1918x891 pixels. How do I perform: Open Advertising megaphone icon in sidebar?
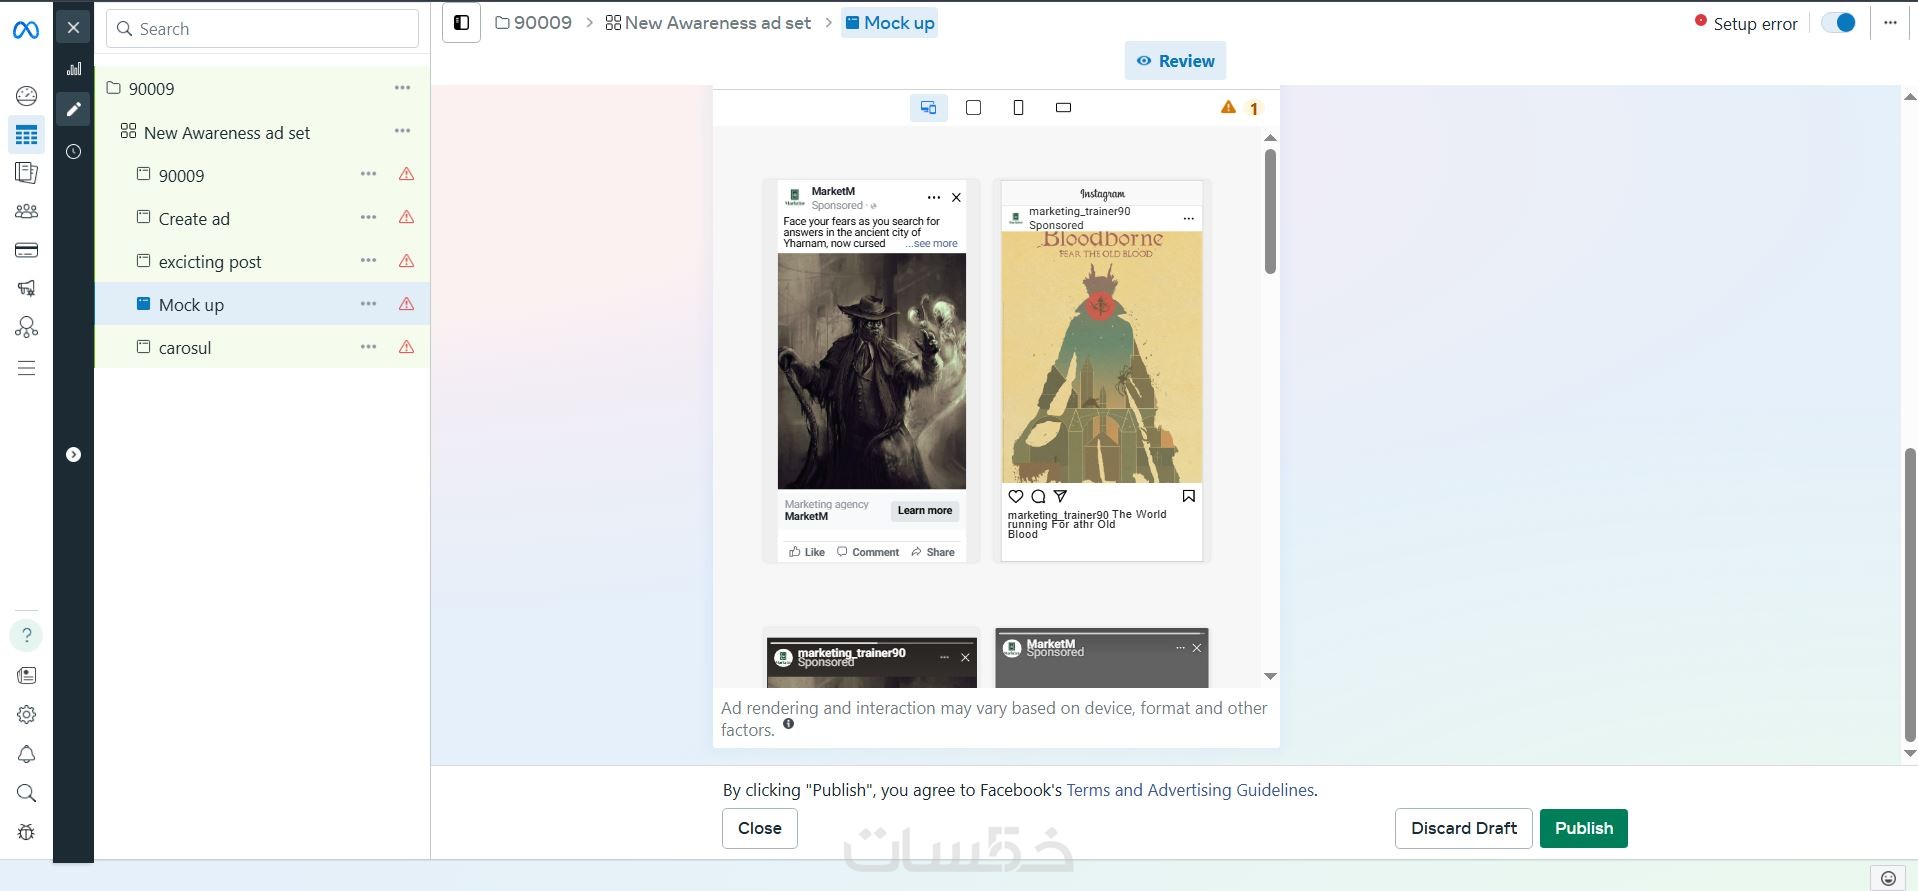point(26,288)
